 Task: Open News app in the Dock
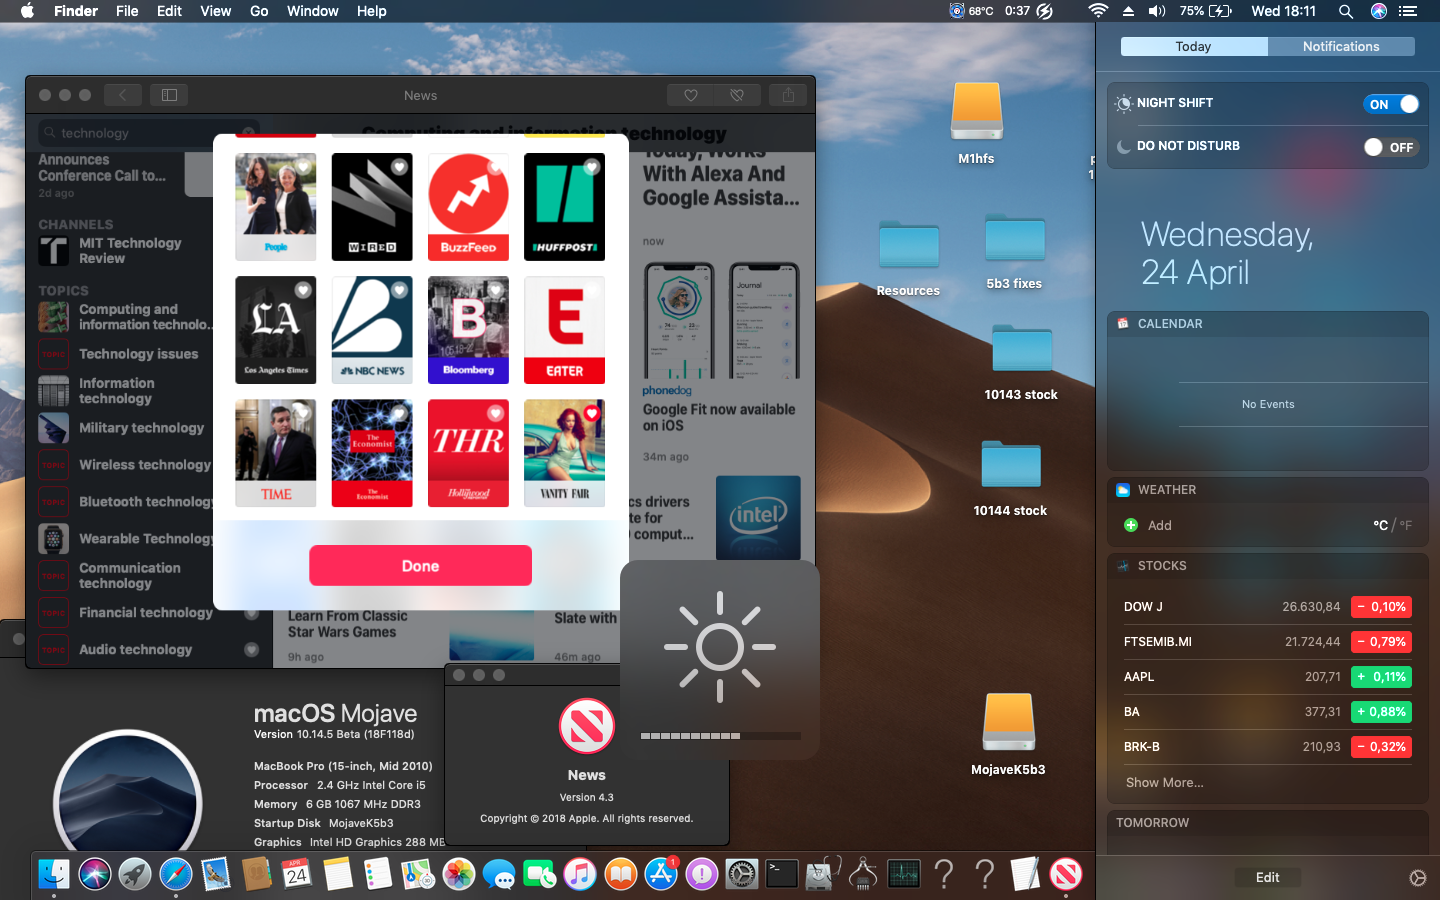point(1066,874)
